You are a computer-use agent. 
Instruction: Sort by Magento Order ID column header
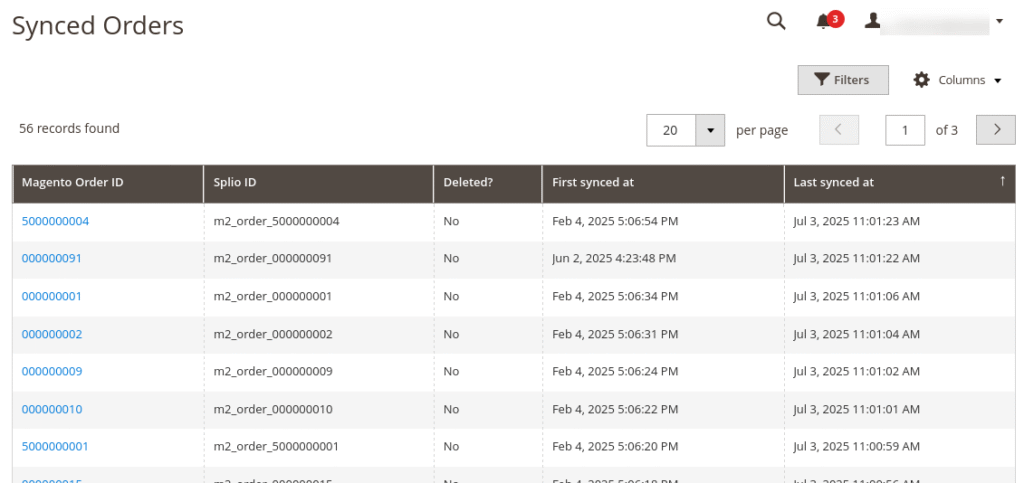click(x=73, y=183)
